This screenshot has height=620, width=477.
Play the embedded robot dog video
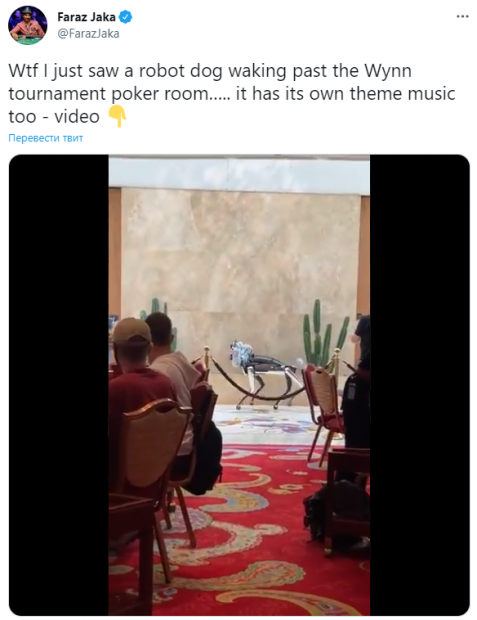click(x=239, y=385)
